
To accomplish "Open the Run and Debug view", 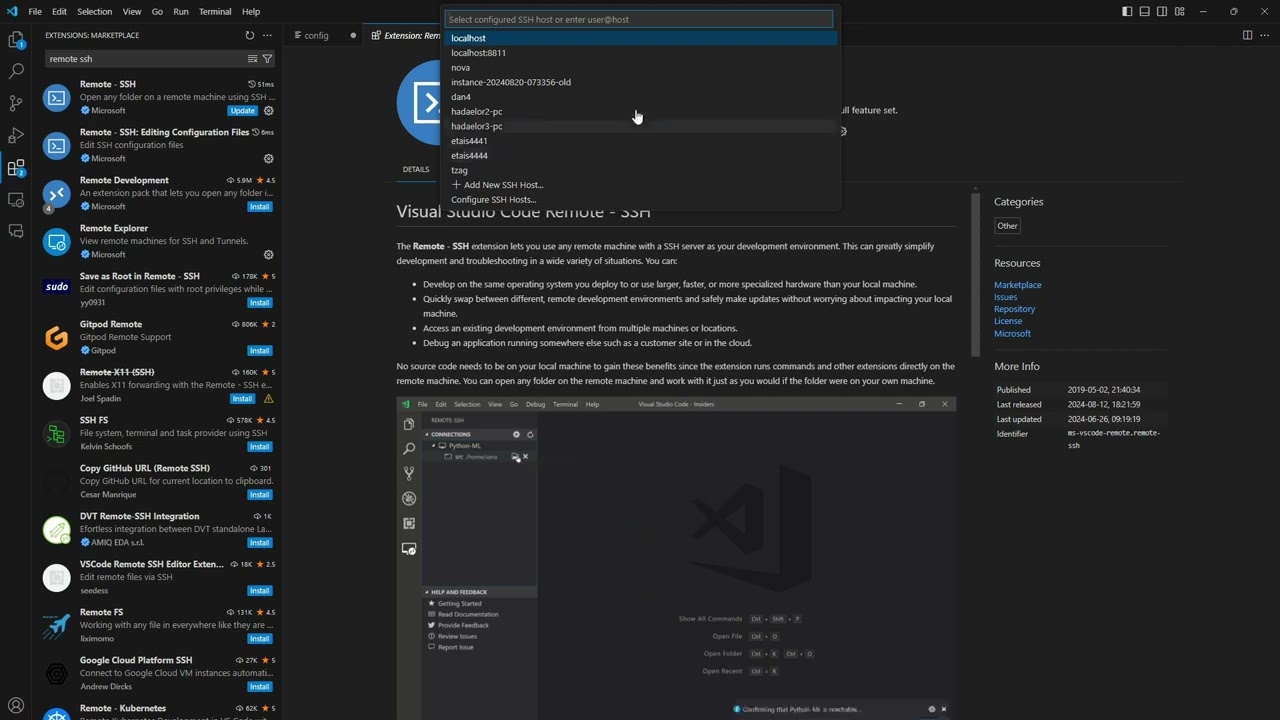I will (x=16, y=135).
